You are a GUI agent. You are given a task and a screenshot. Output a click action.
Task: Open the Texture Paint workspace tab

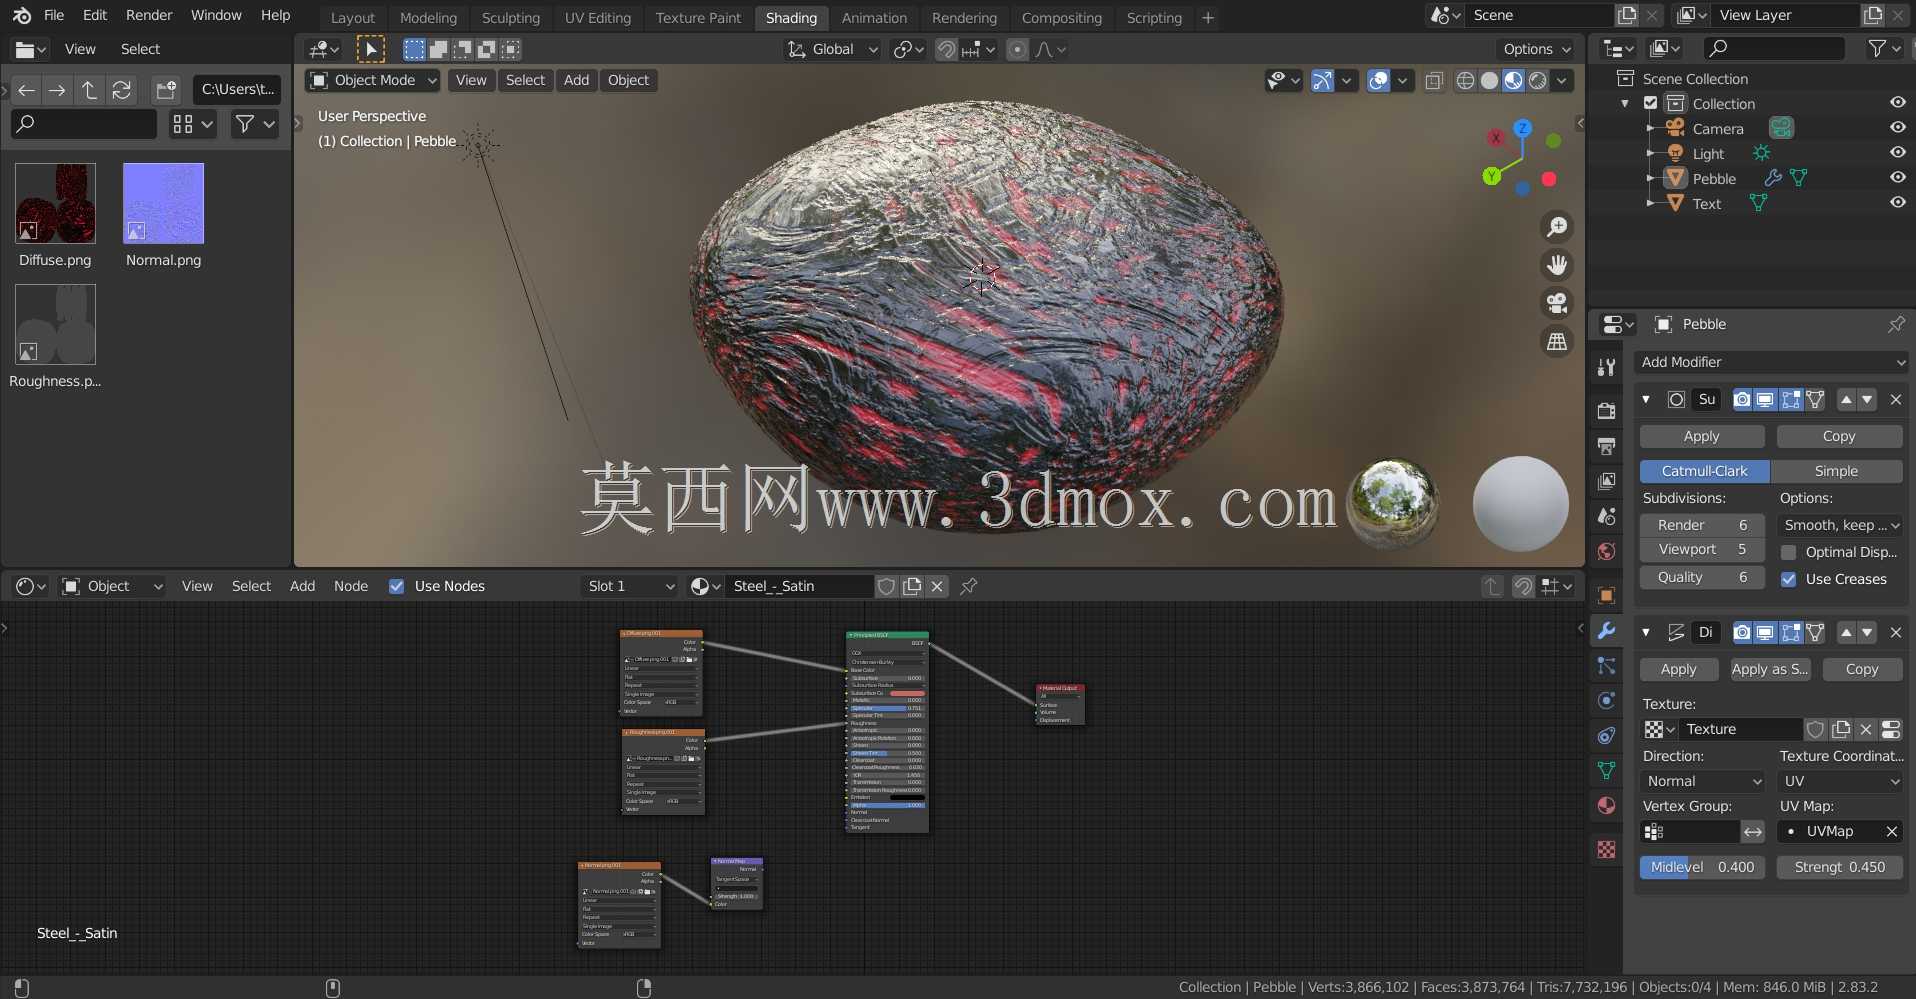click(x=698, y=18)
